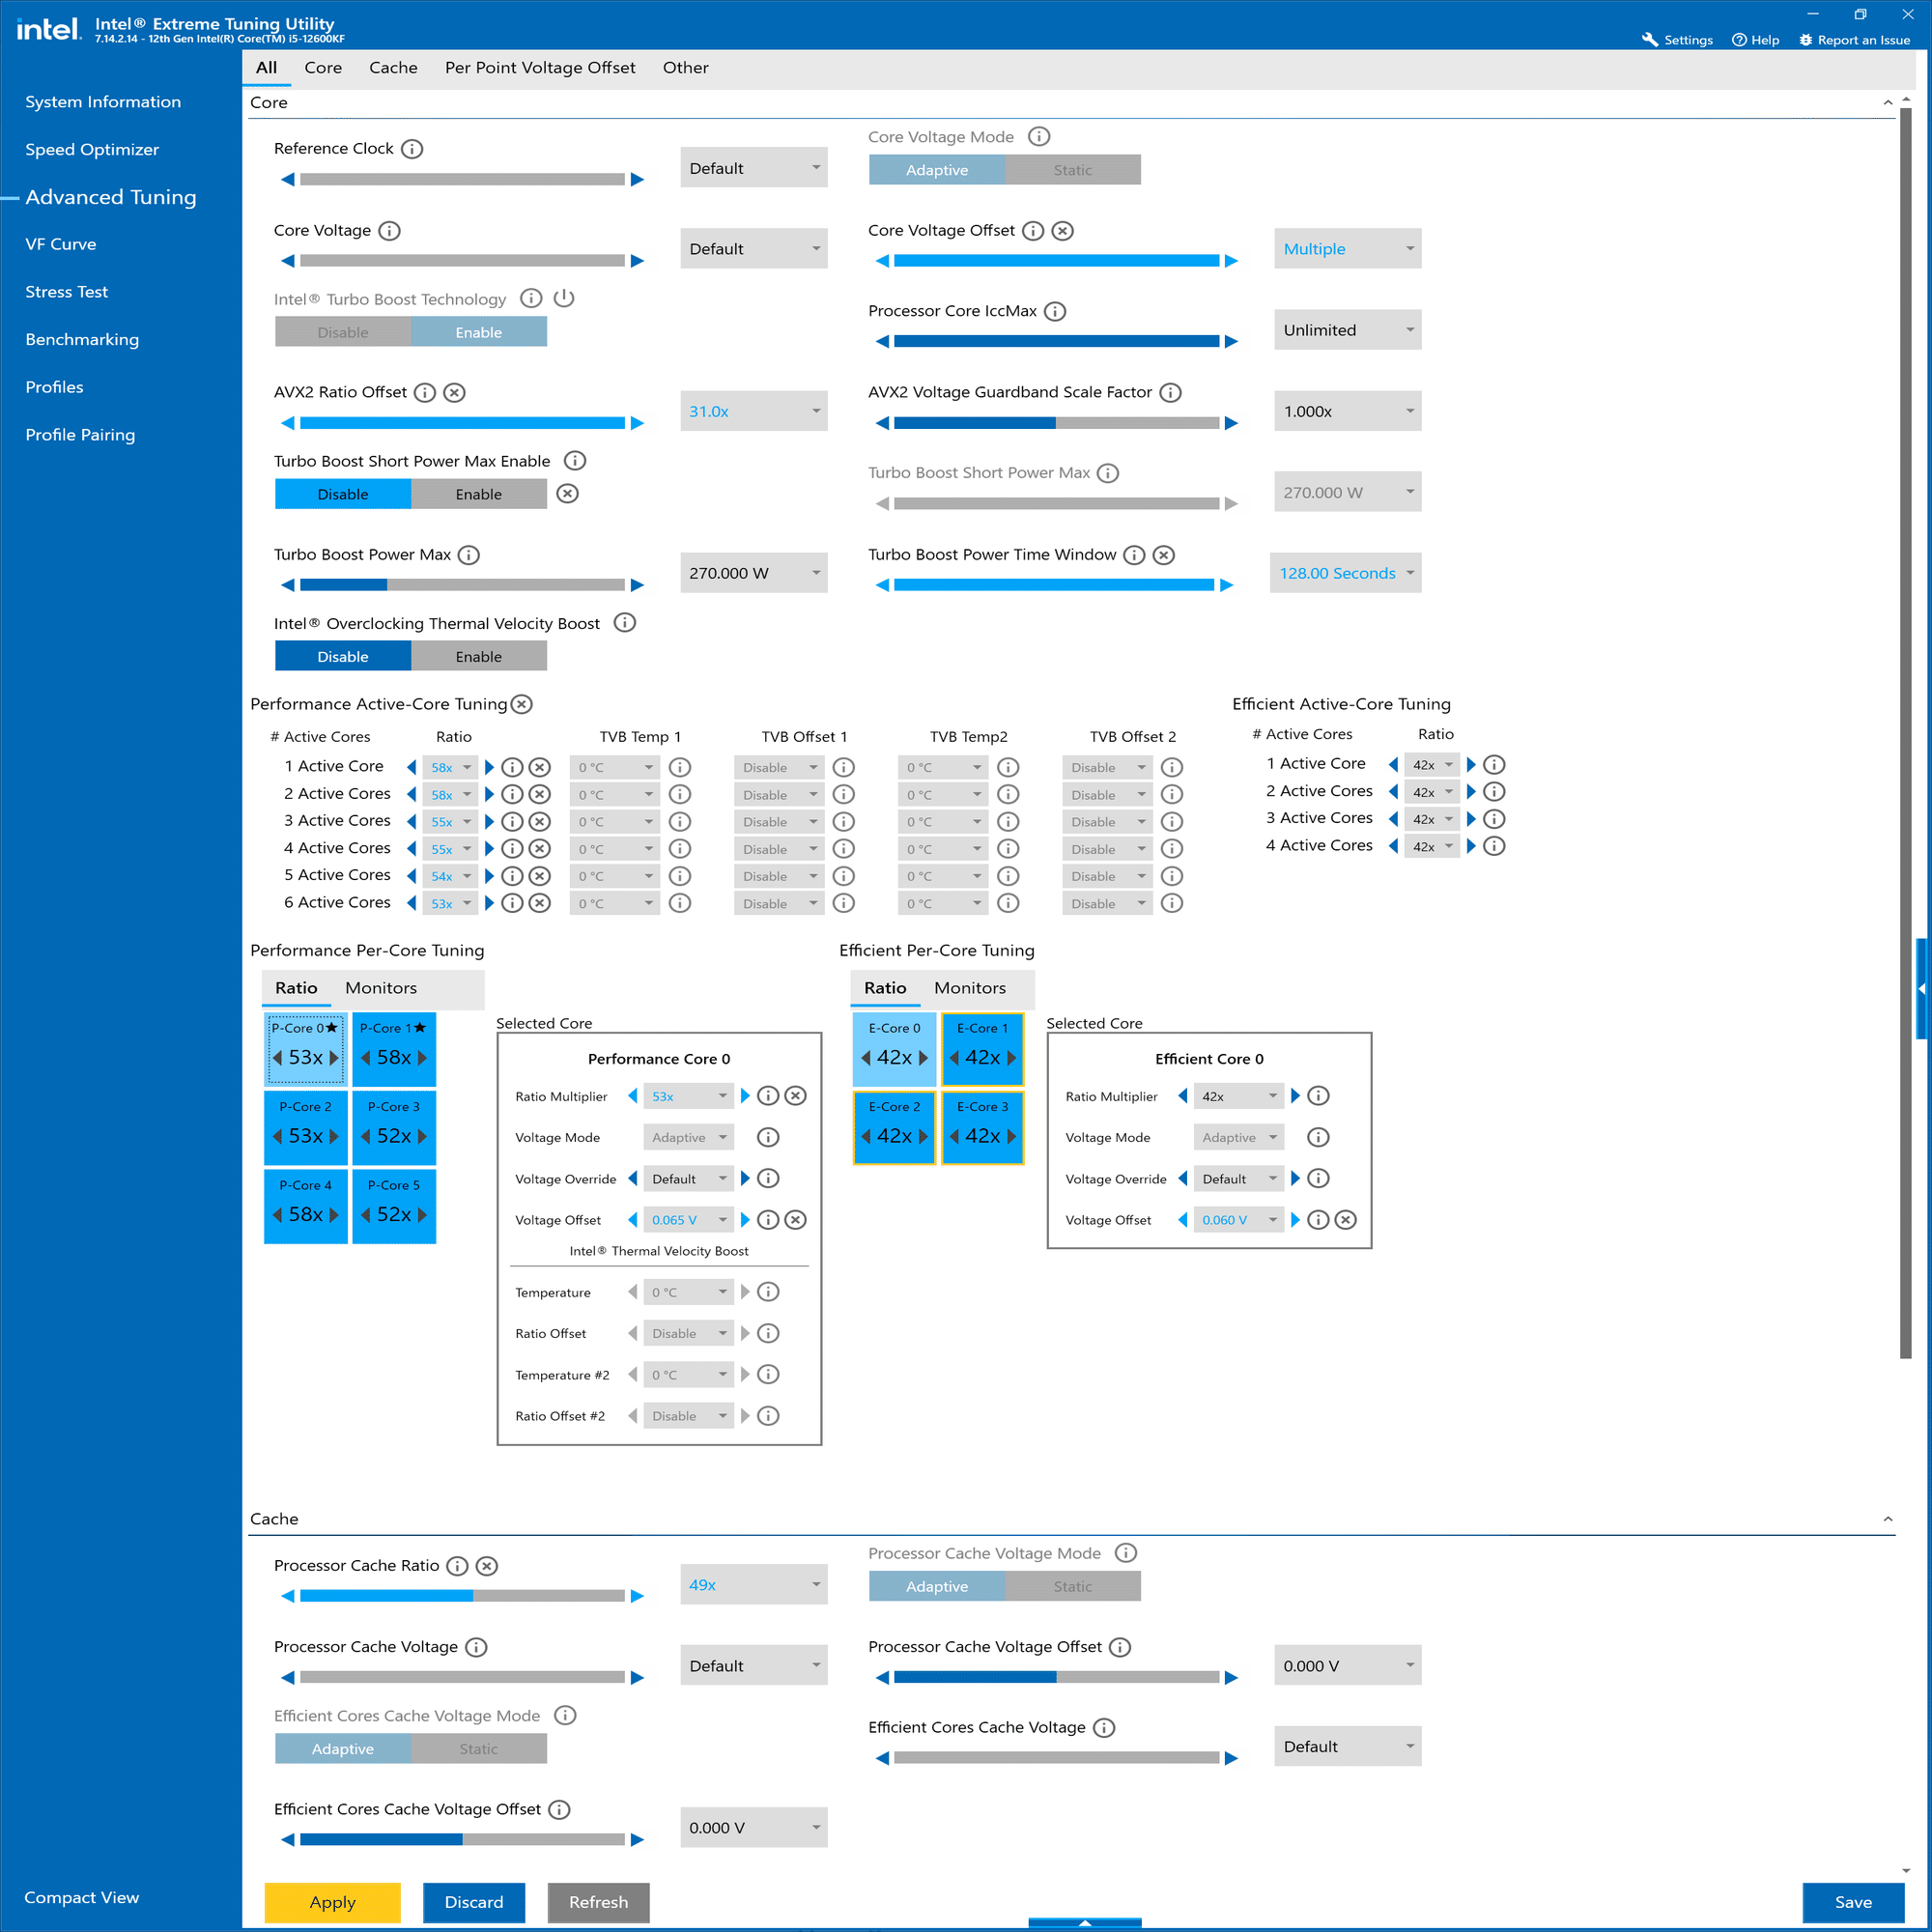Open Turbo Boost Power Max 270.000 W dropdown
Viewport: 1932px width, 1932px height.
(754, 573)
